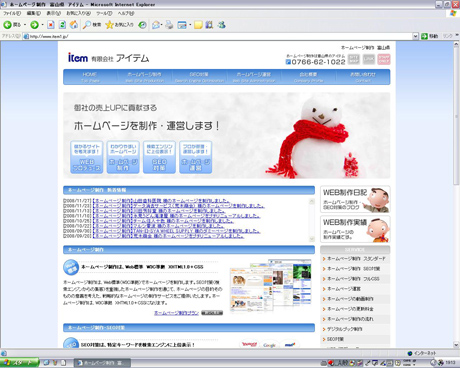
Task: Open the SEO nav tab on site
Action: pos(199,77)
